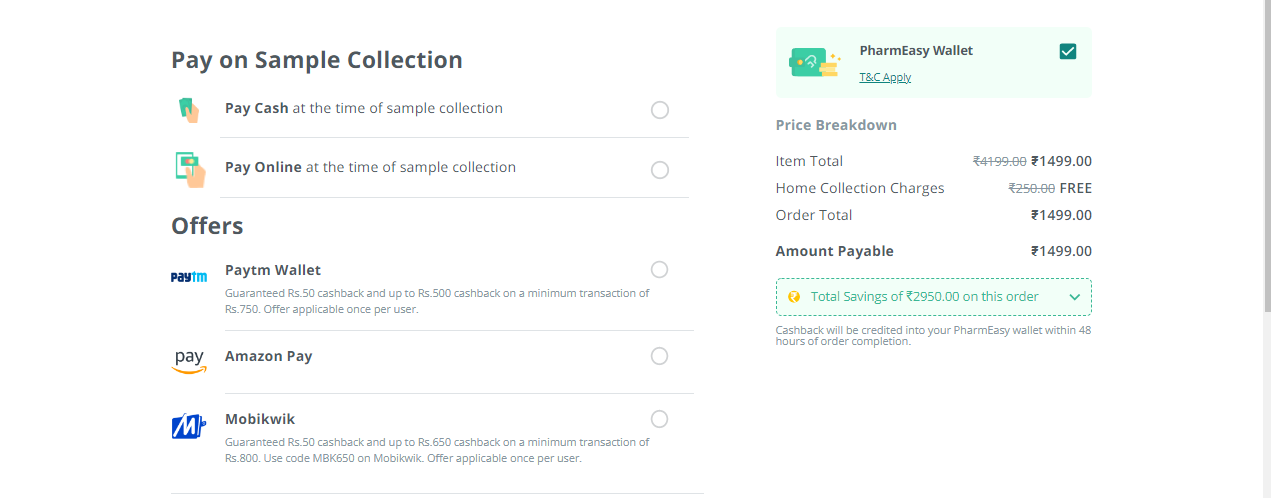This screenshot has width=1271, height=498.
Task: Choose Paytm Wallet payment option
Action: (x=660, y=269)
